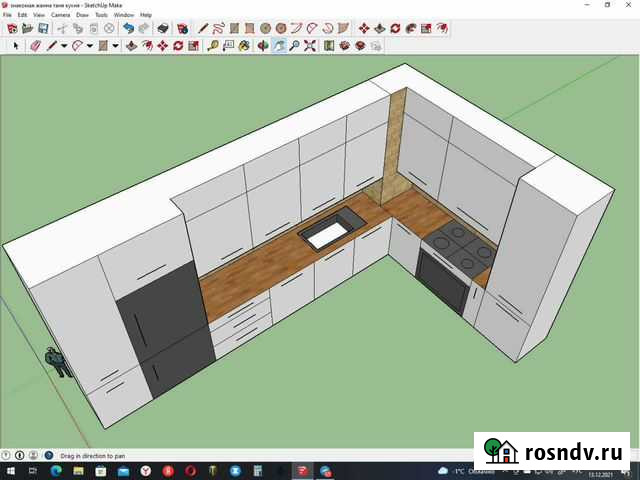The image size is (640, 480).
Task: Select the Pan hand tool
Action: [279, 45]
